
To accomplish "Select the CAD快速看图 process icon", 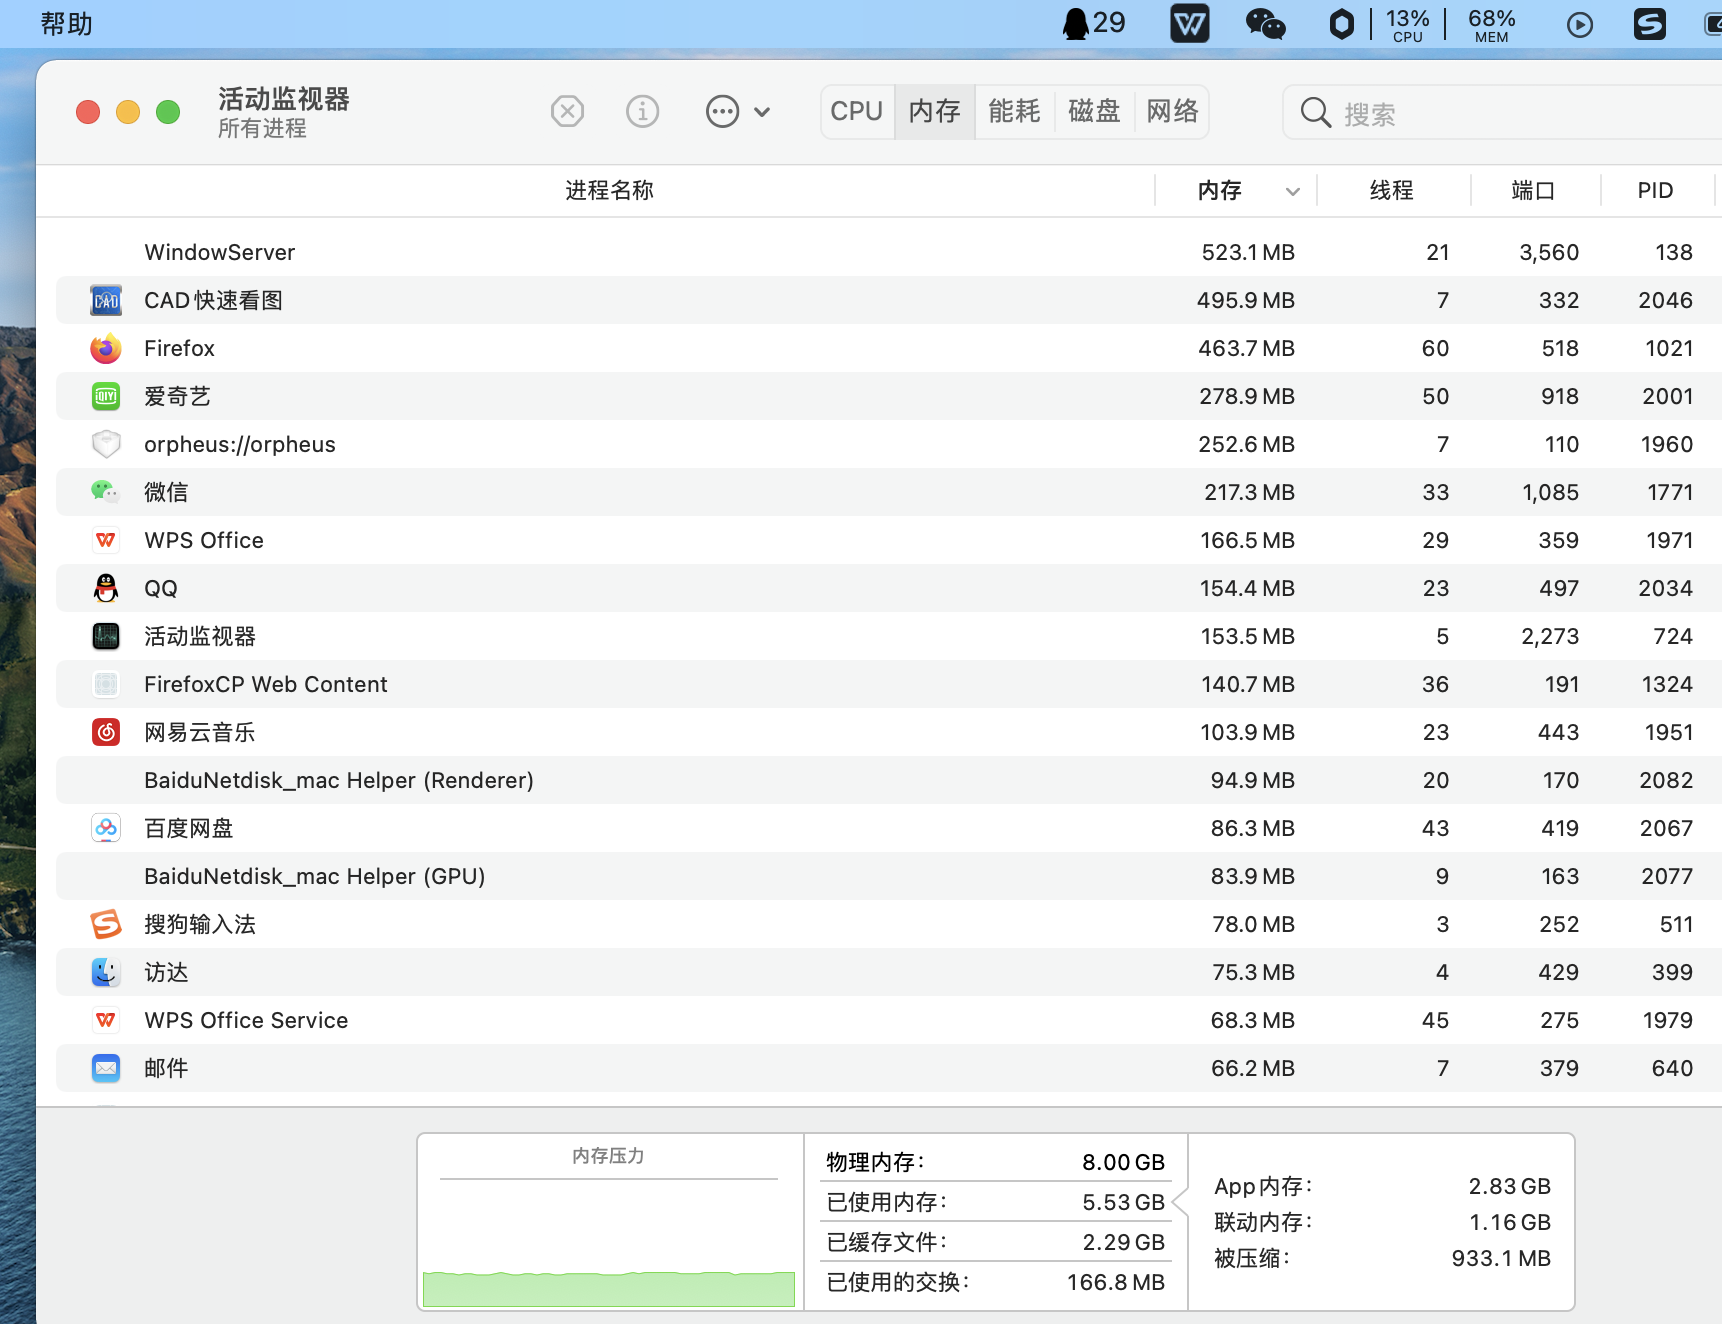I will coord(106,300).
